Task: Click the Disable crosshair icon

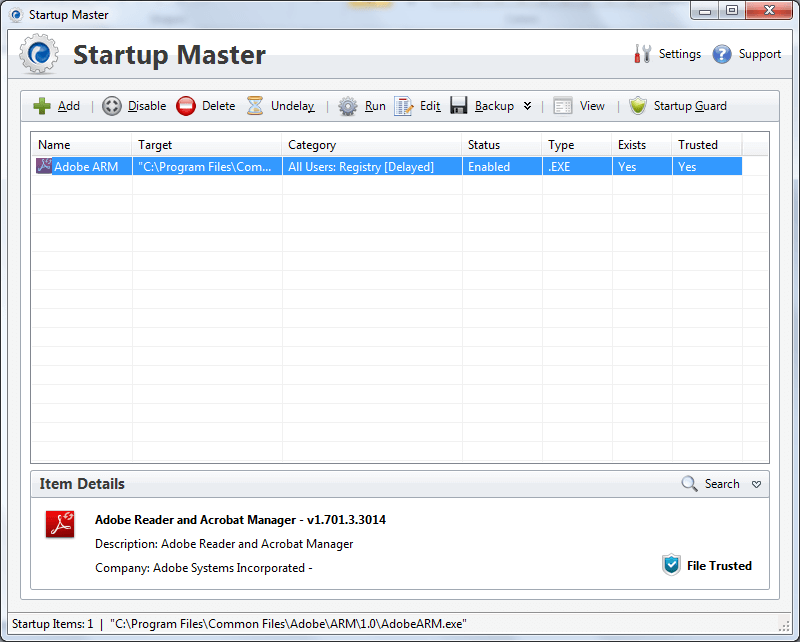Action: tap(112, 106)
